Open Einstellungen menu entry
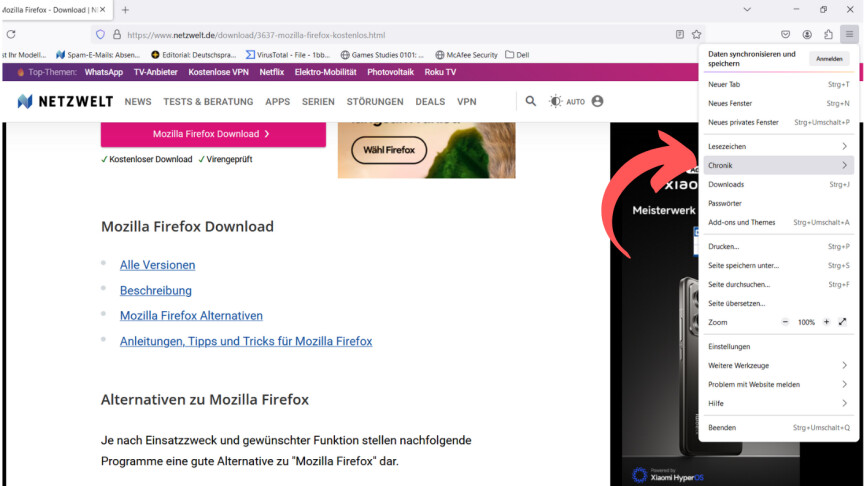Image resolution: width=864 pixels, height=486 pixels. (x=779, y=346)
